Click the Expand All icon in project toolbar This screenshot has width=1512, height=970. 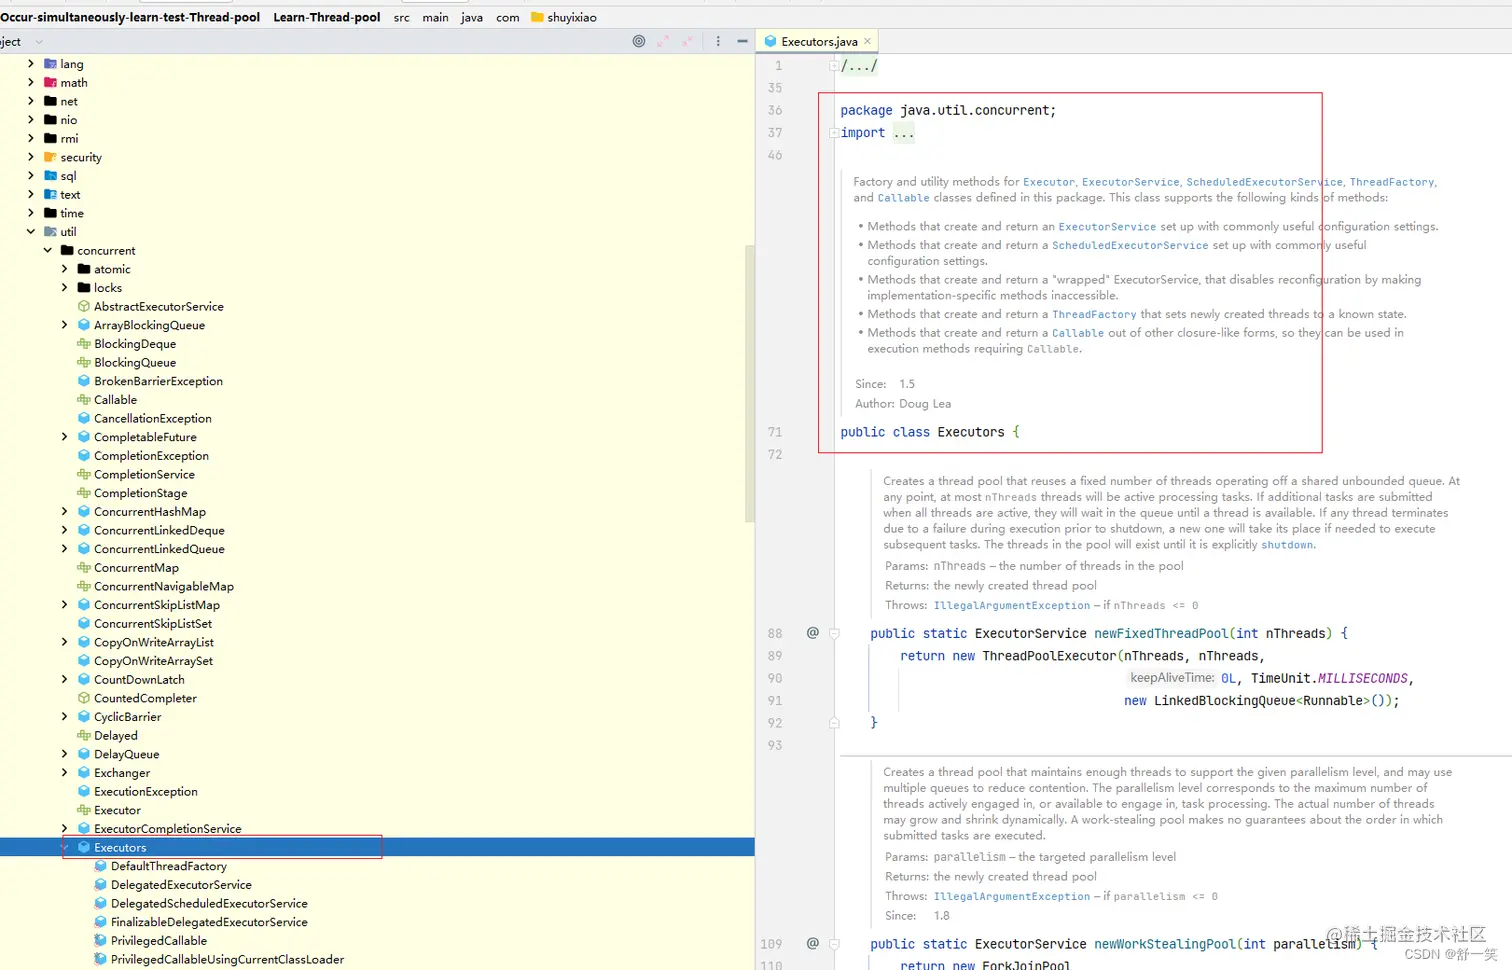pyautogui.click(x=663, y=41)
